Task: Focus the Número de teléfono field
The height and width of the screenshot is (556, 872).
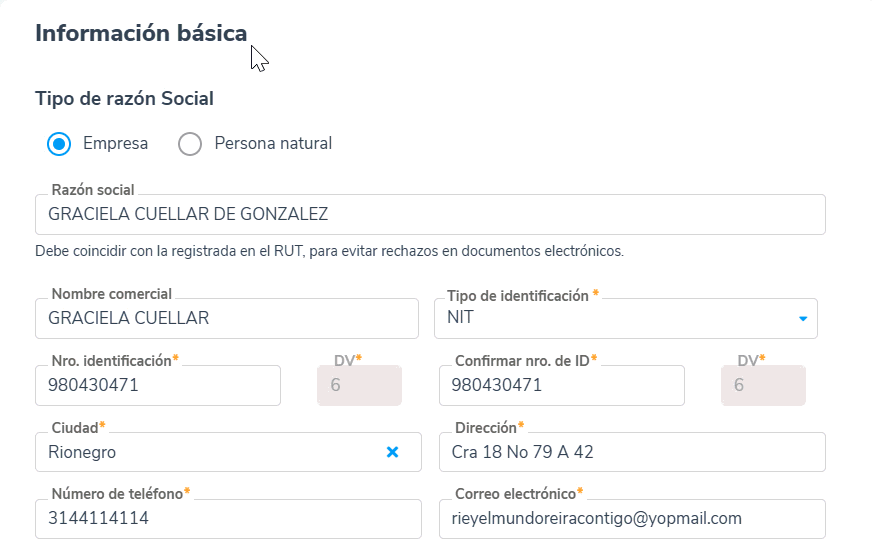Action: click(x=226, y=519)
